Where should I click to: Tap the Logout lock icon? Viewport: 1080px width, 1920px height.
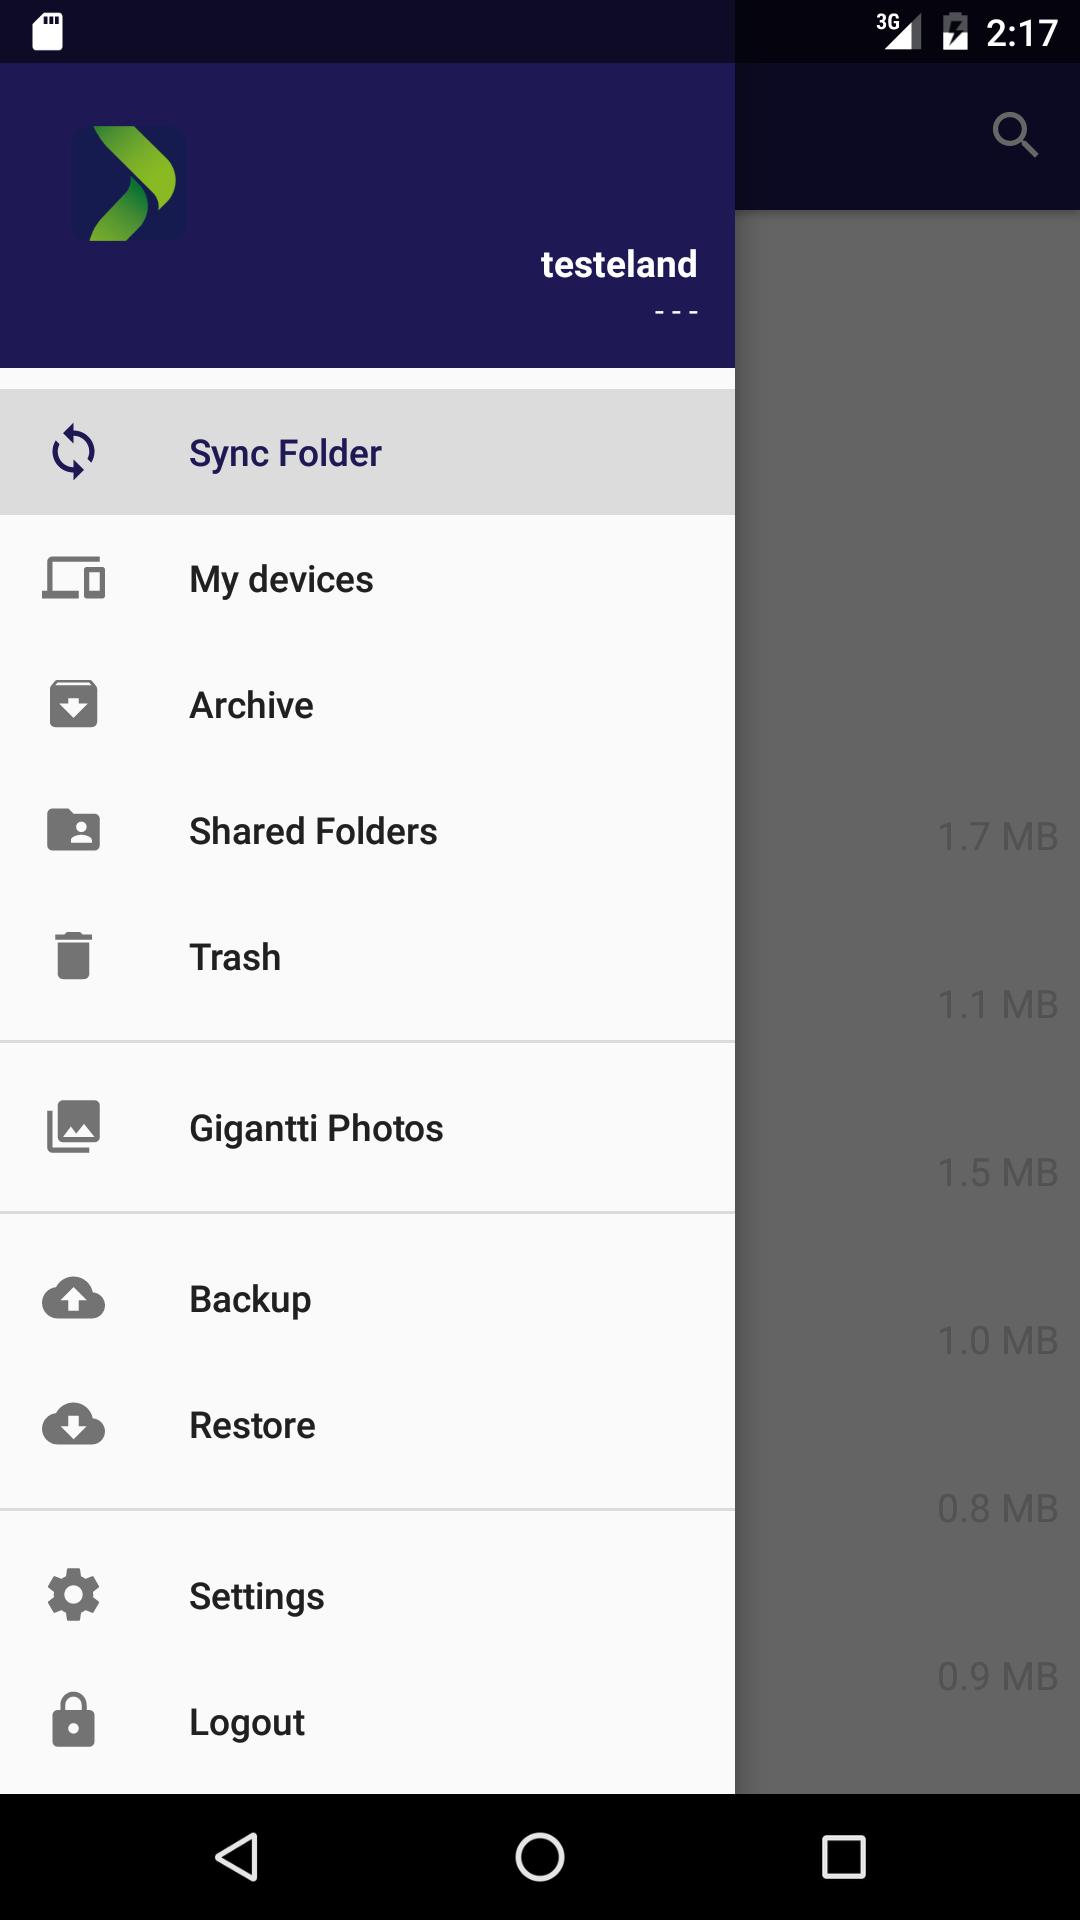(x=73, y=1721)
